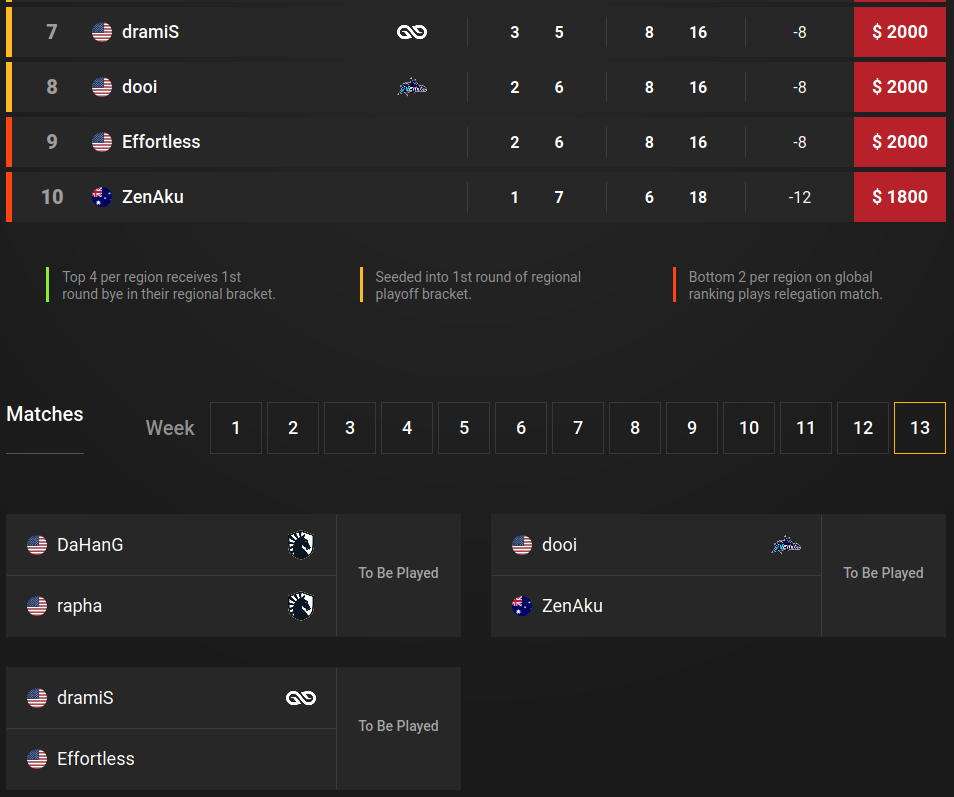Screen dimensions: 954x797
Task: Open Effortless player in match card
Action: (96, 759)
